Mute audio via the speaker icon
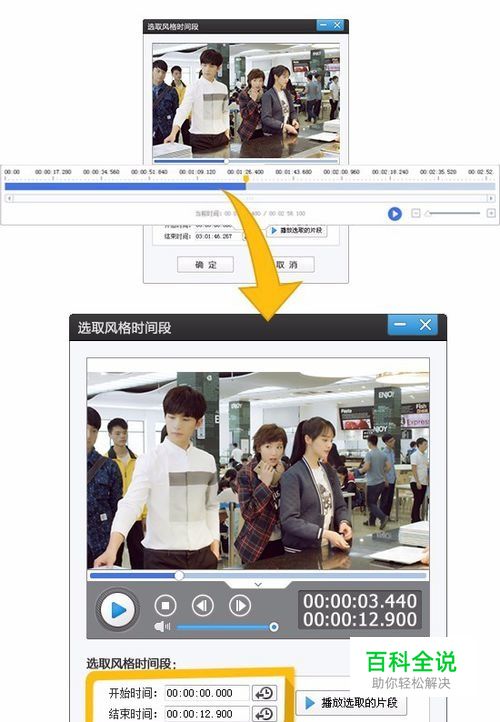 pos(162,627)
